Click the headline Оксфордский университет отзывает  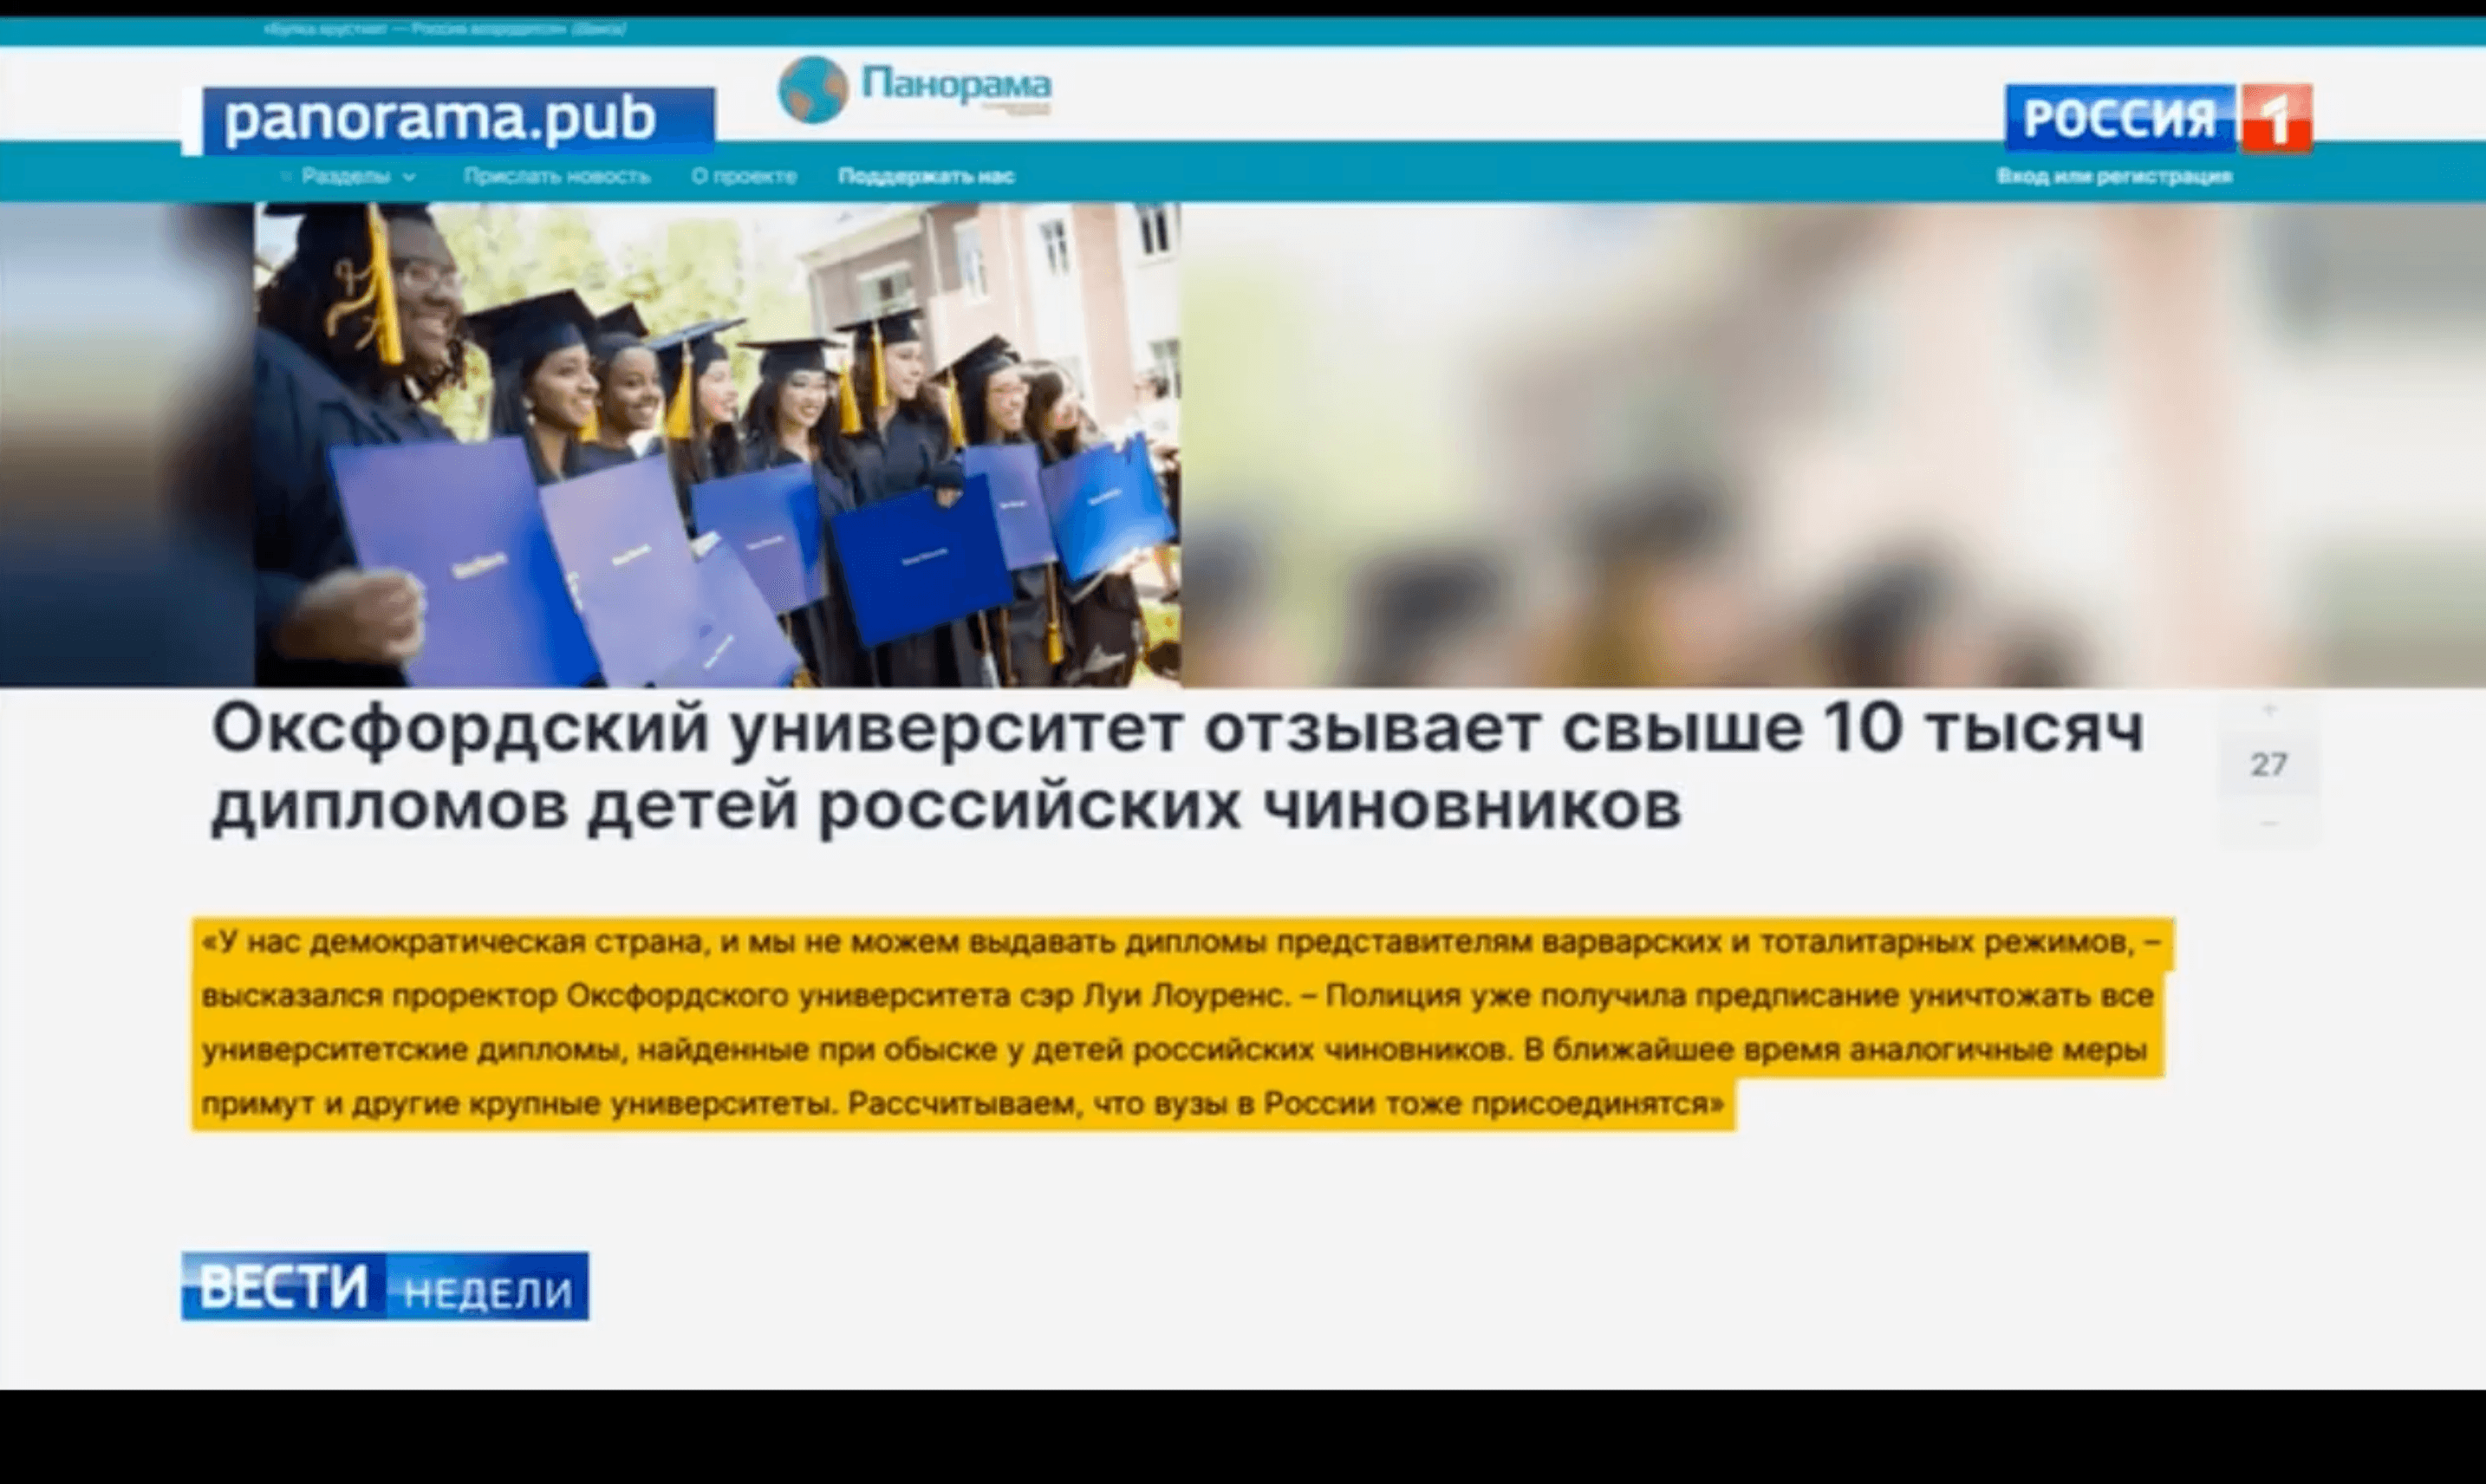tap(1177, 767)
